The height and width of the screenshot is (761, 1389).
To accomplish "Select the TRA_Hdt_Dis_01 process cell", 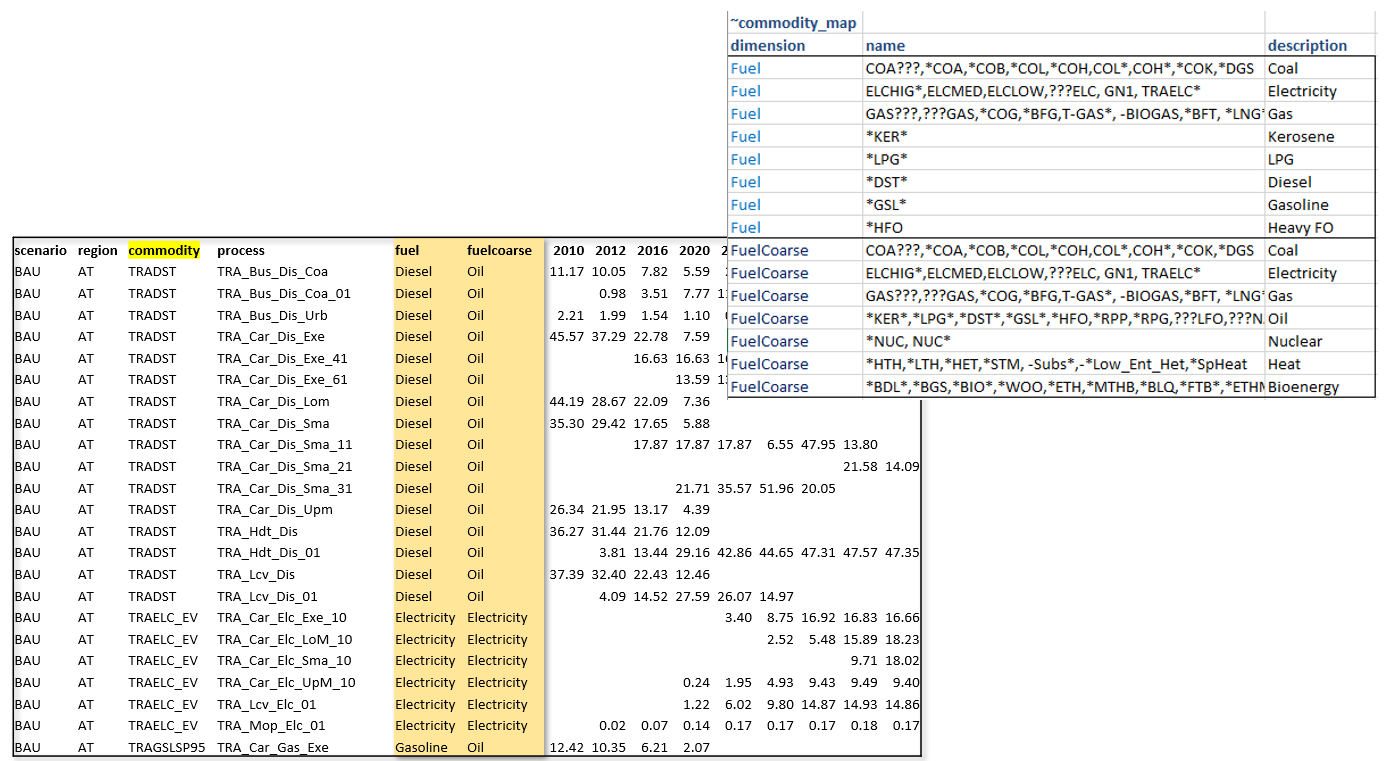I will tap(268, 552).
